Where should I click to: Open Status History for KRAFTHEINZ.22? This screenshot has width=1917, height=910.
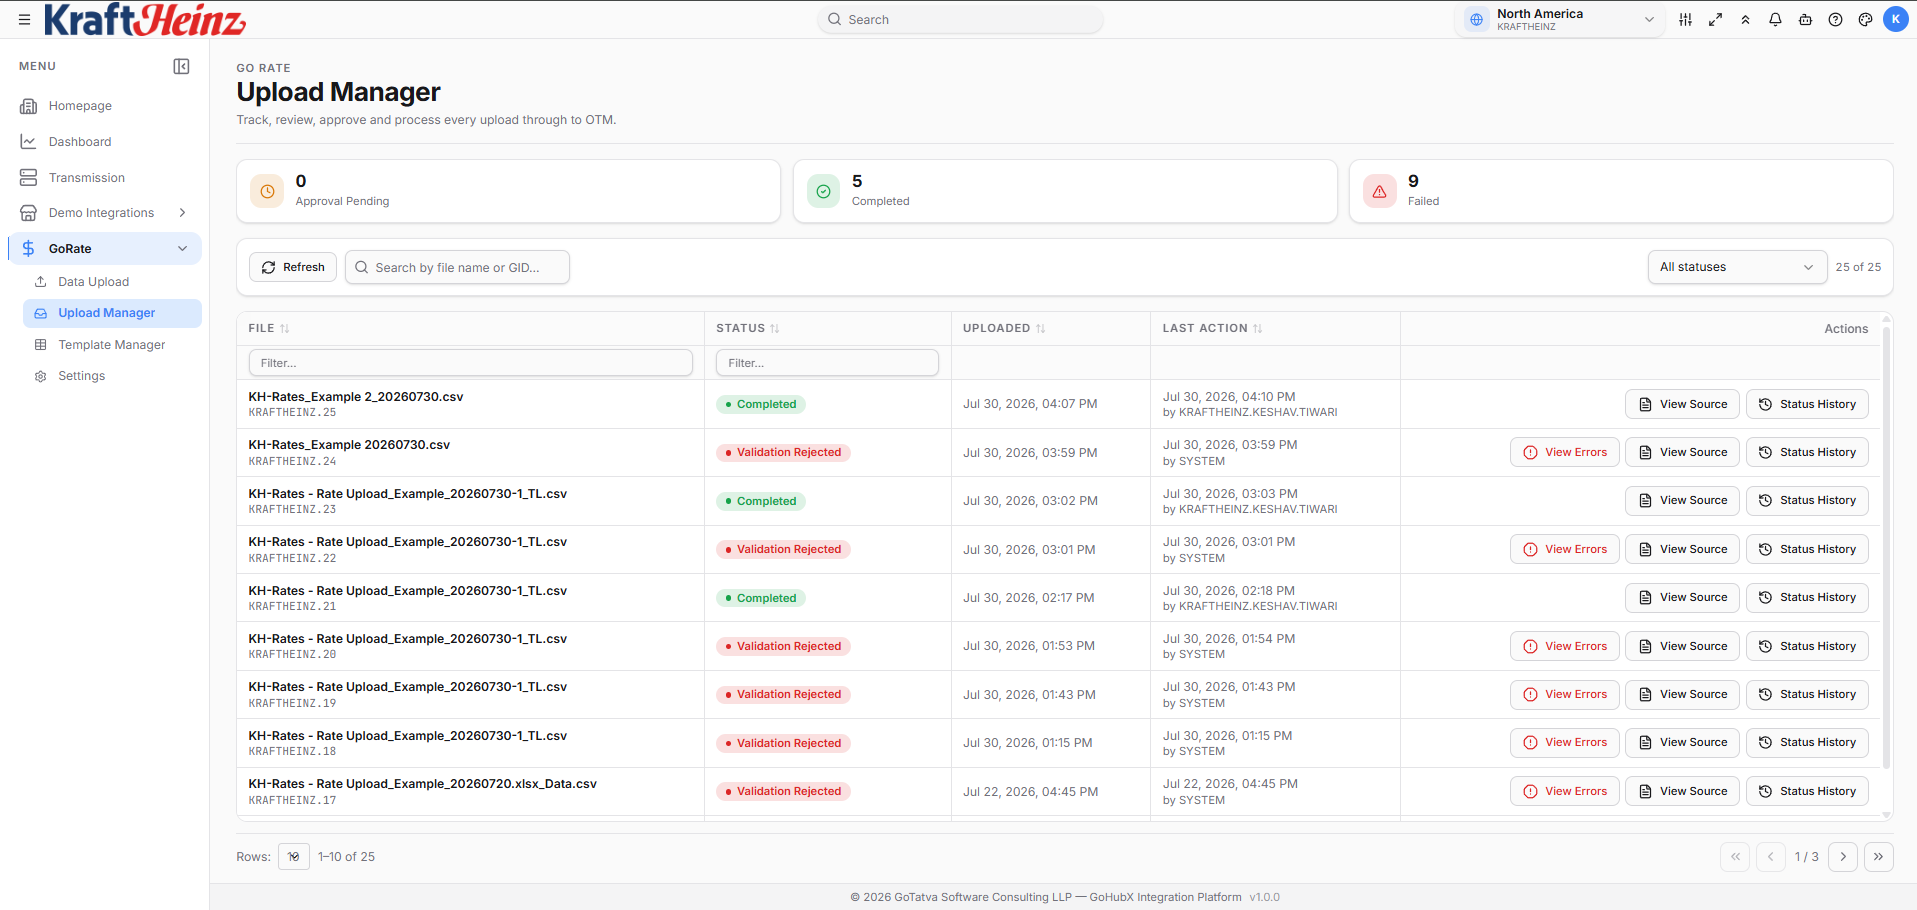[x=1807, y=549]
